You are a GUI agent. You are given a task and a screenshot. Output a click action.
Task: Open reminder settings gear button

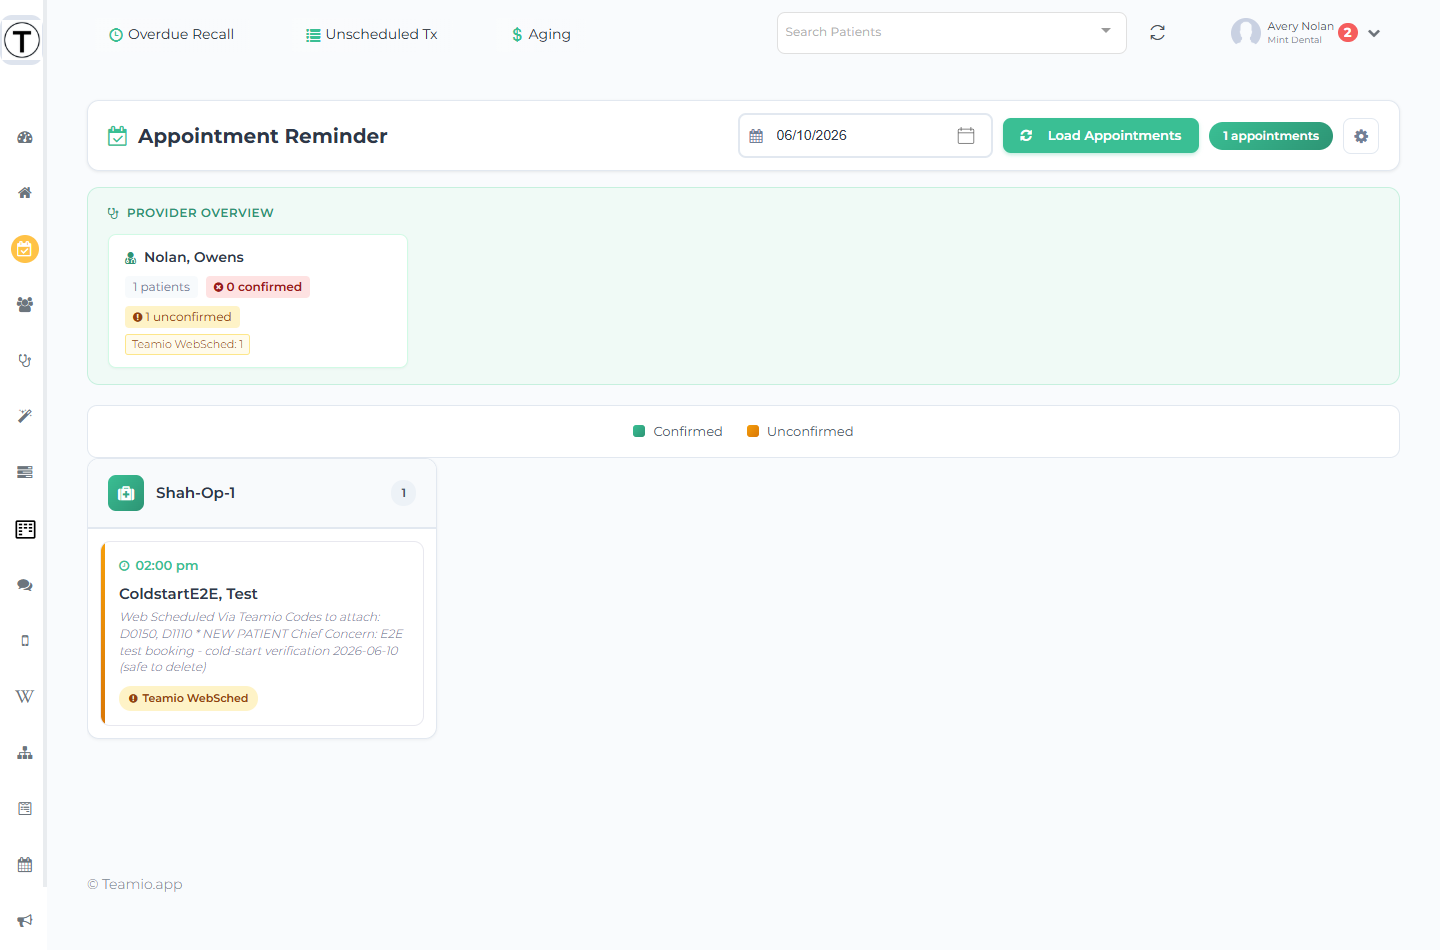(x=1361, y=136)
